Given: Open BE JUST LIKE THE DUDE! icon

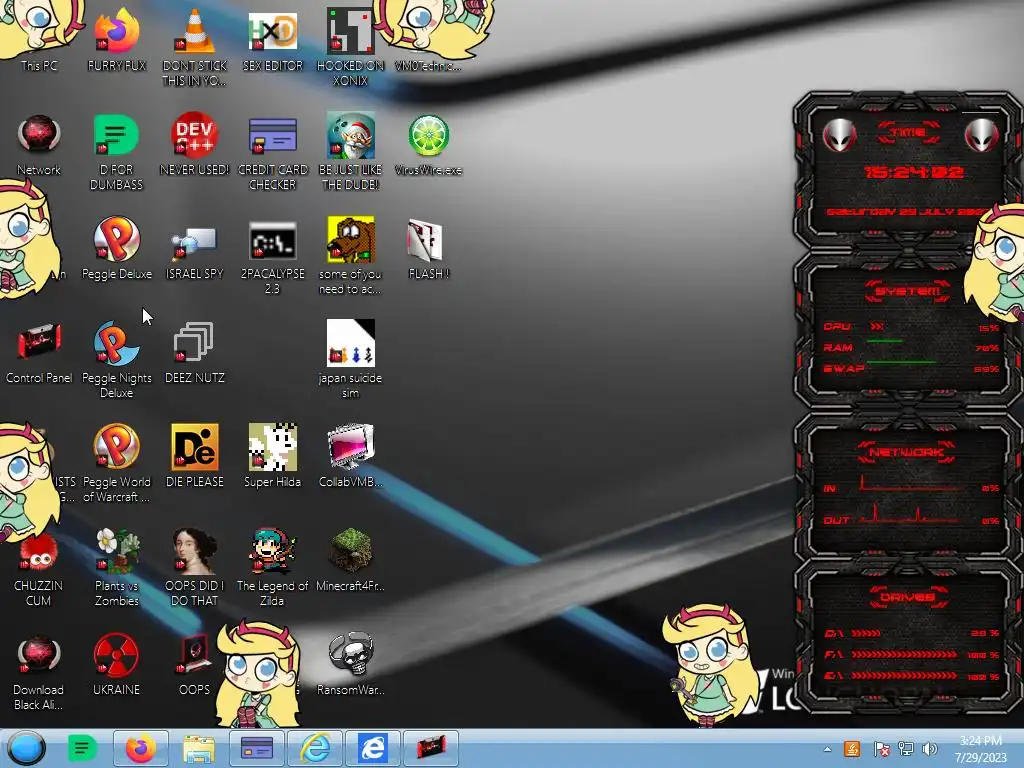Looking at the screenshot, I should [350, 152].
